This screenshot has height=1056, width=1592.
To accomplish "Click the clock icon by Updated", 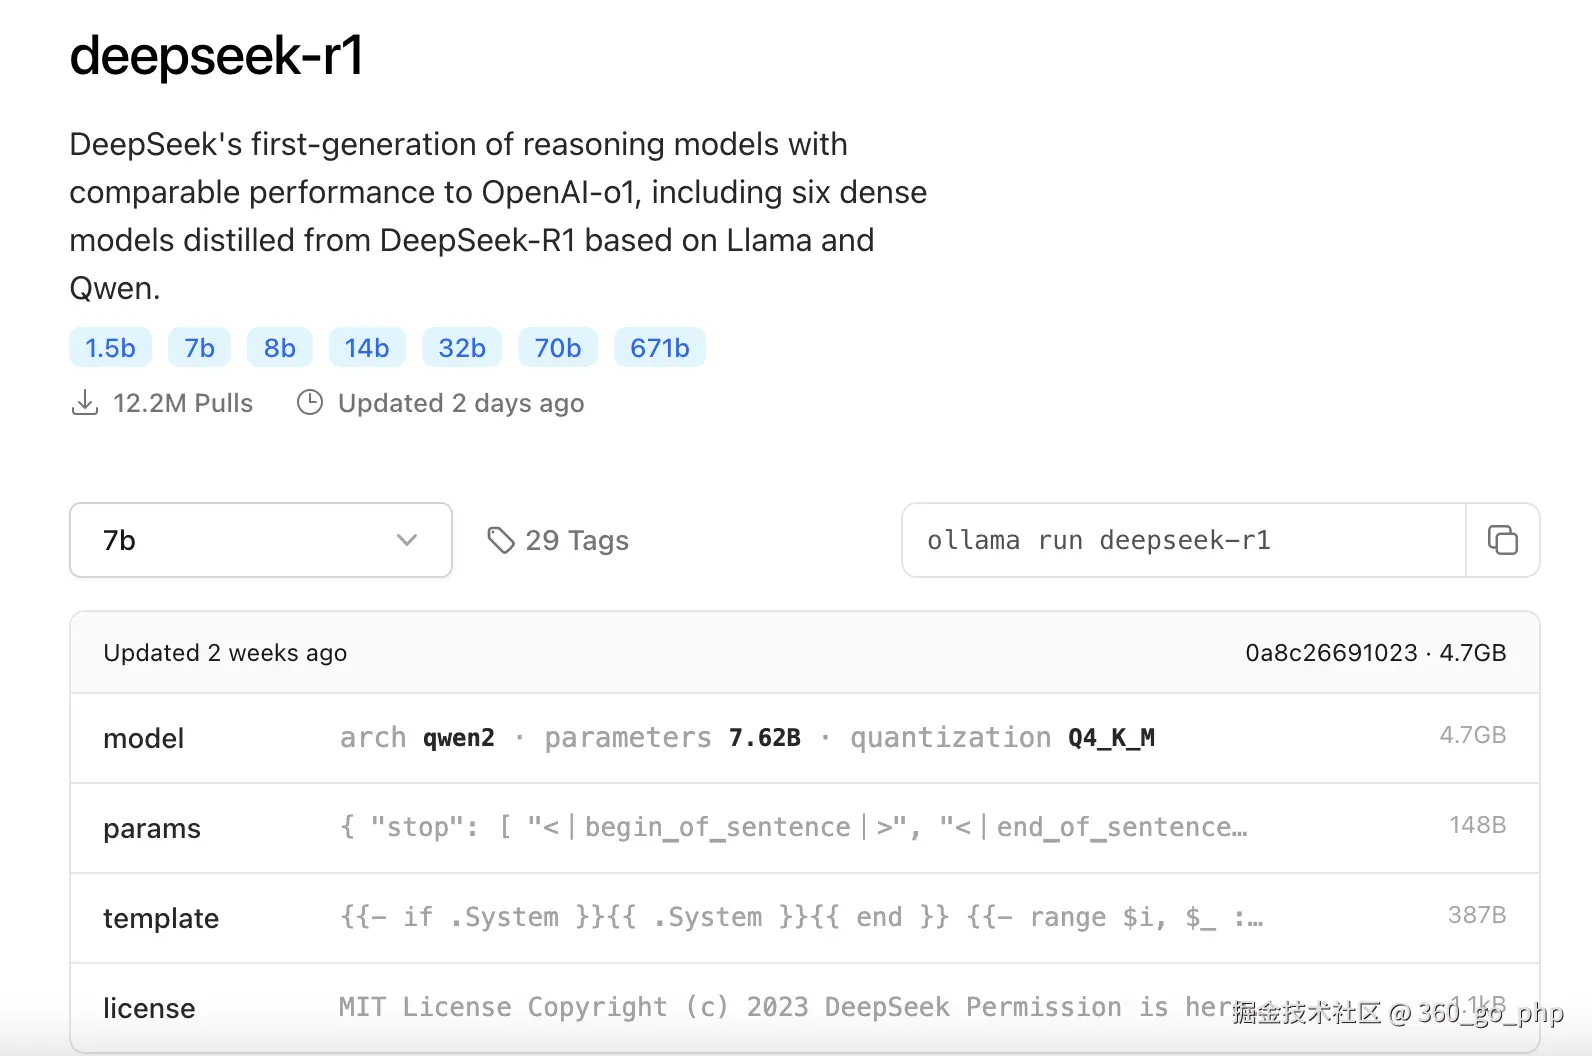I will pos(310,402).
